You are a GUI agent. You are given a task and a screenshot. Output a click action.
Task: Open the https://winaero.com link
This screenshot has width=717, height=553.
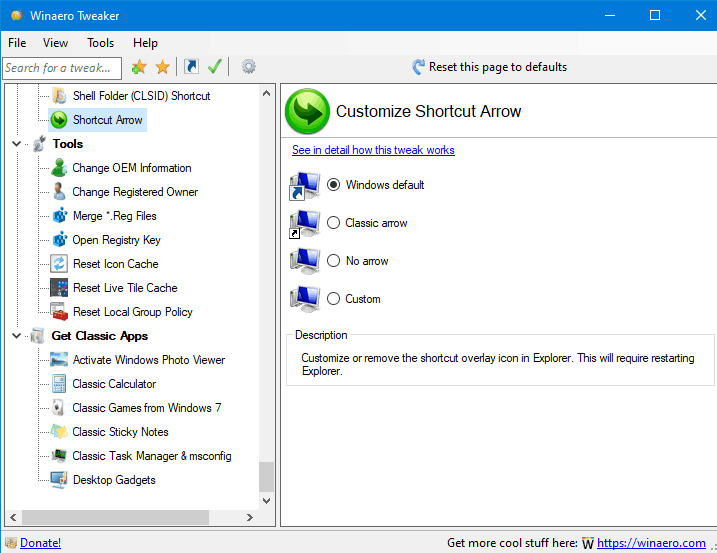[x=651, y=543]
